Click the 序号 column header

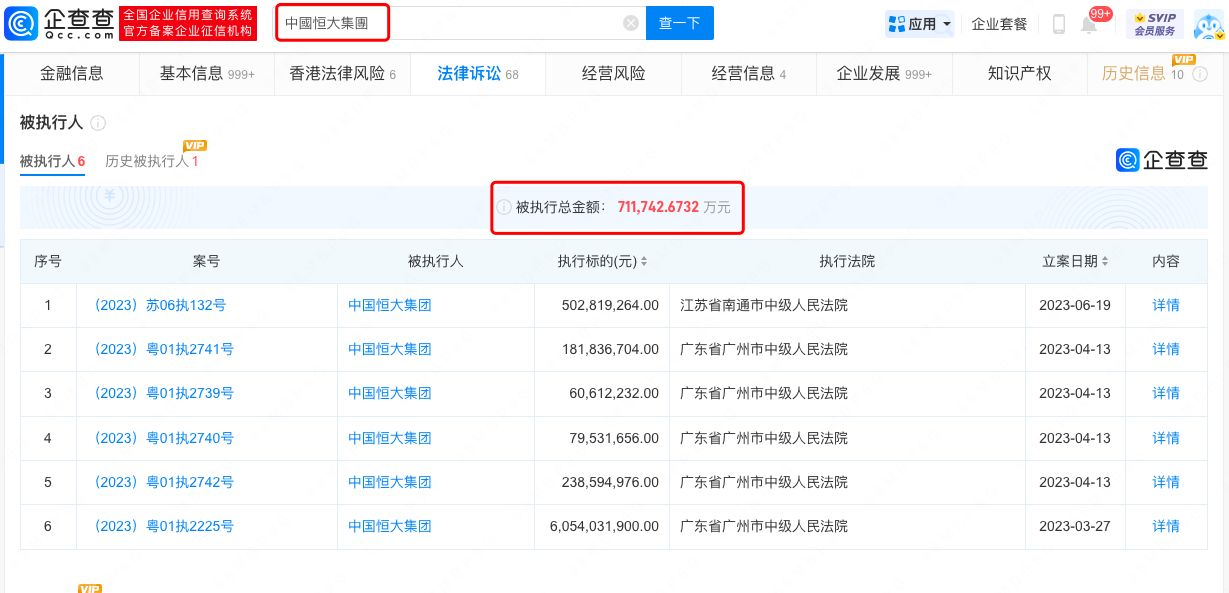pos(48,261)
